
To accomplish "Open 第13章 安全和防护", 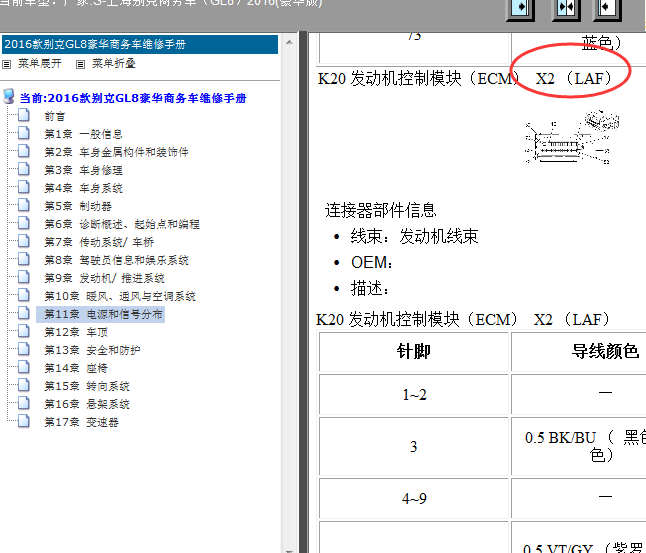I will [x=92, y=350].
